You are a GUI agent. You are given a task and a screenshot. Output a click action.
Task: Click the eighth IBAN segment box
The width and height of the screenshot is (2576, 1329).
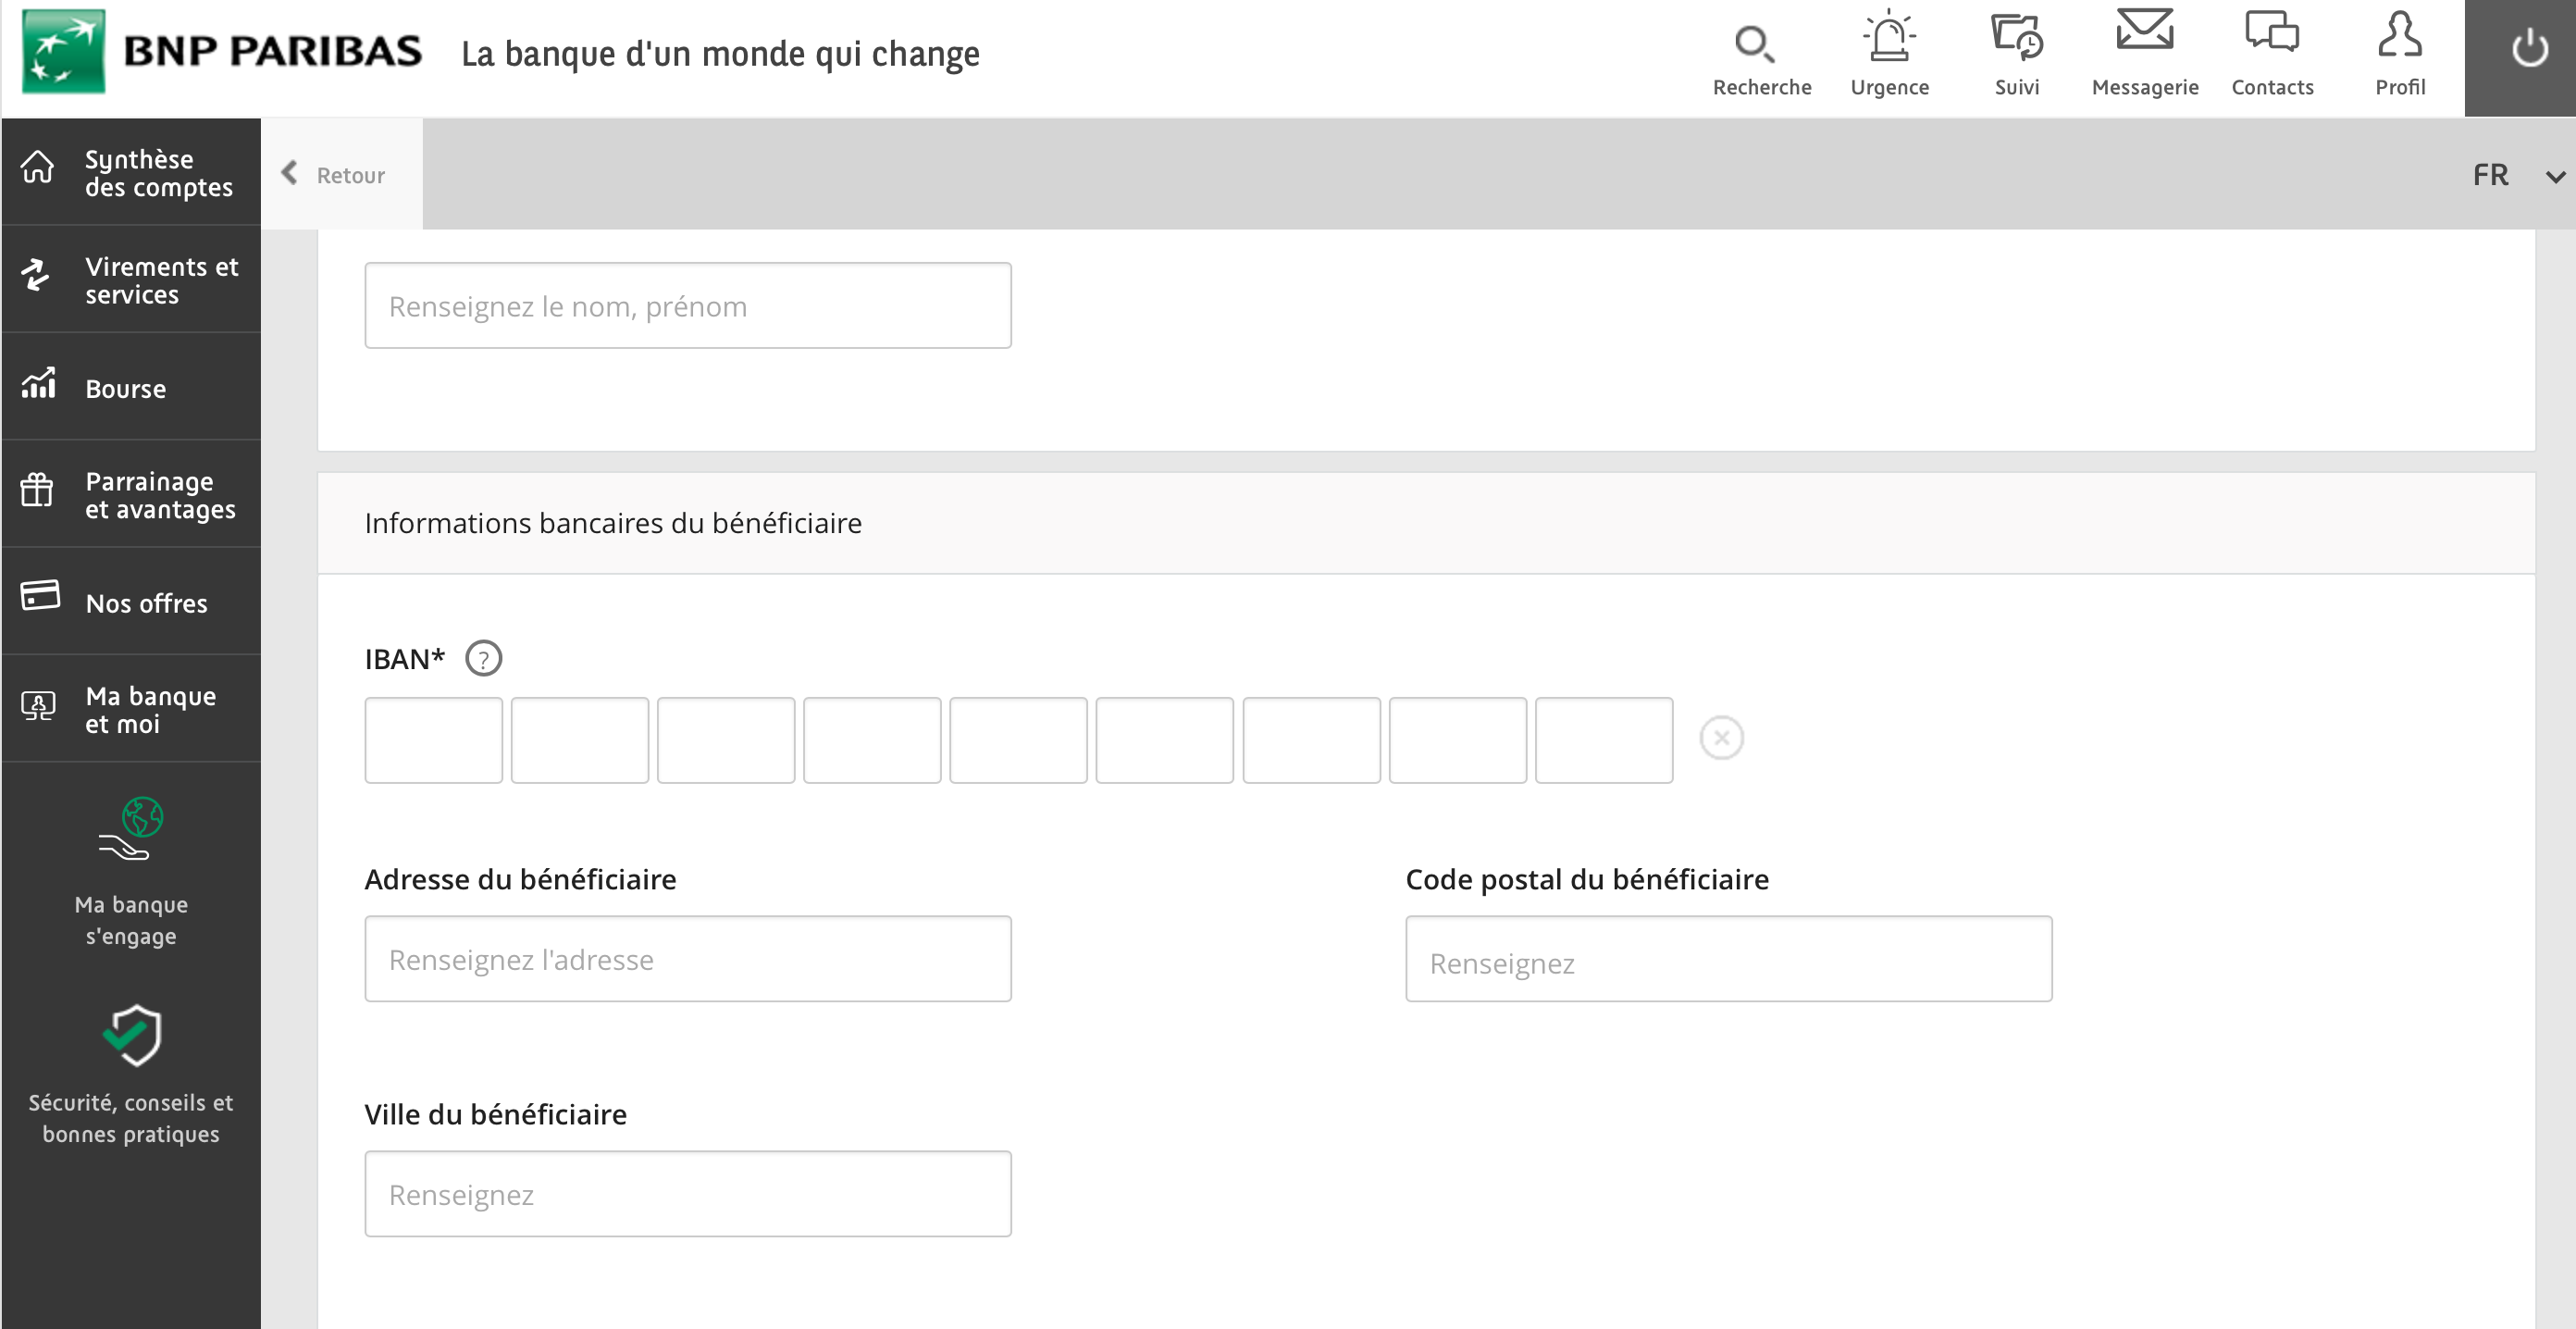point(1457,741)
